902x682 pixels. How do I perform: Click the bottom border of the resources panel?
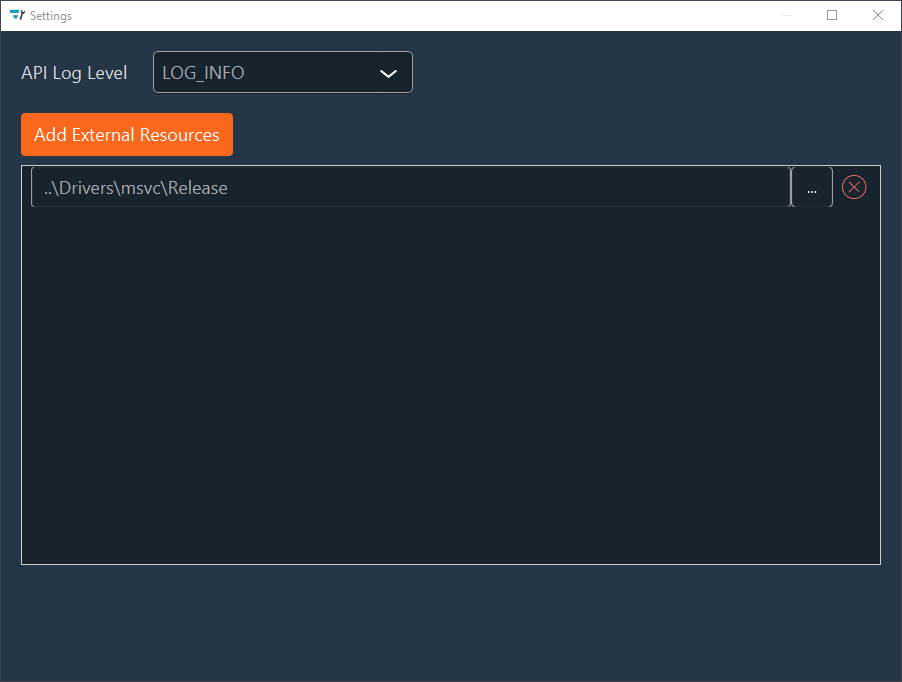click(x=450, y=564)
